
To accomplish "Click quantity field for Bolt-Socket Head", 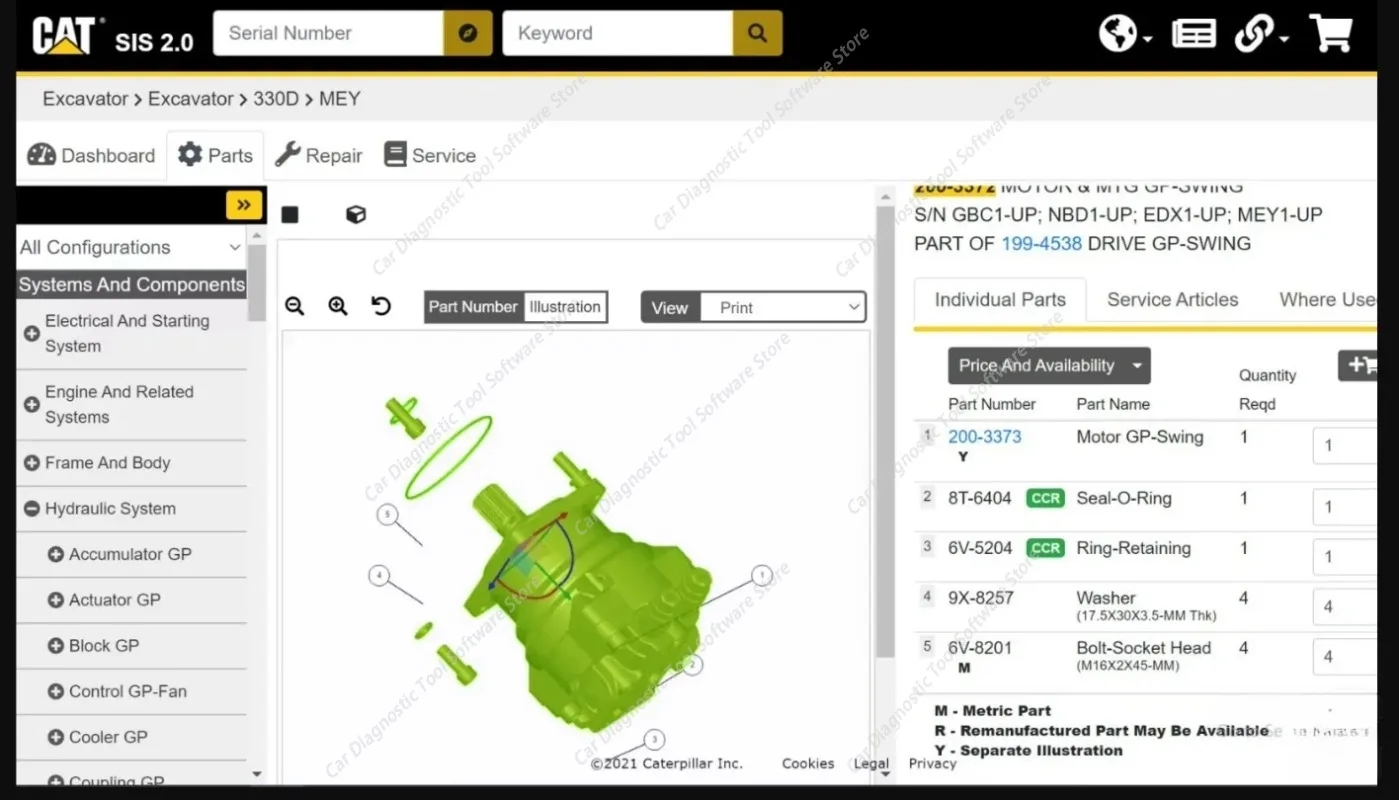I will (1345, 656).
